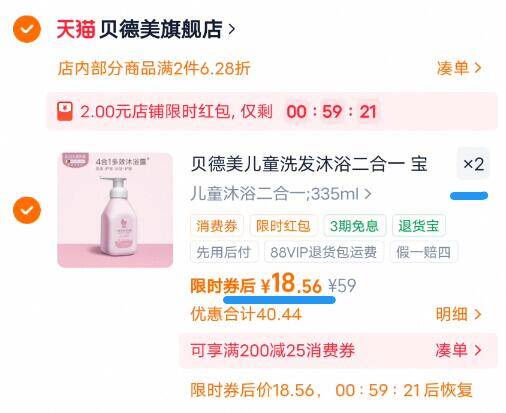506x413 pixels.
Task: Change the ×2 quantity selector
Action: pyautogui.click(x=473, y=164)
